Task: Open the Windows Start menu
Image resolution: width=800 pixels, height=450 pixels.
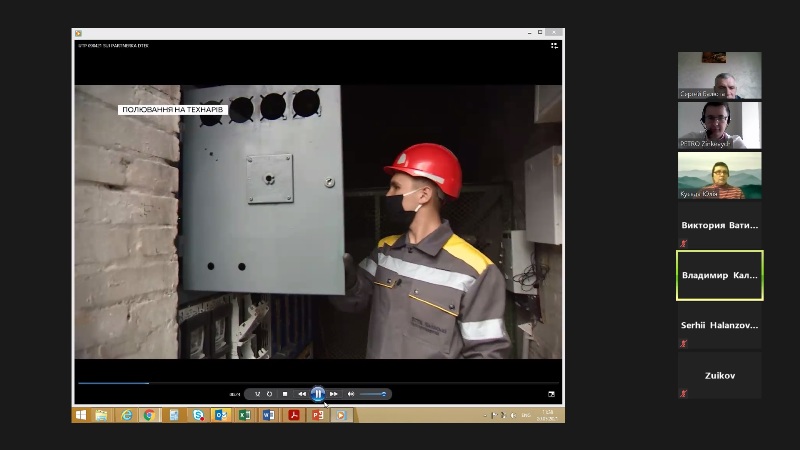Action: coord(81,415)
